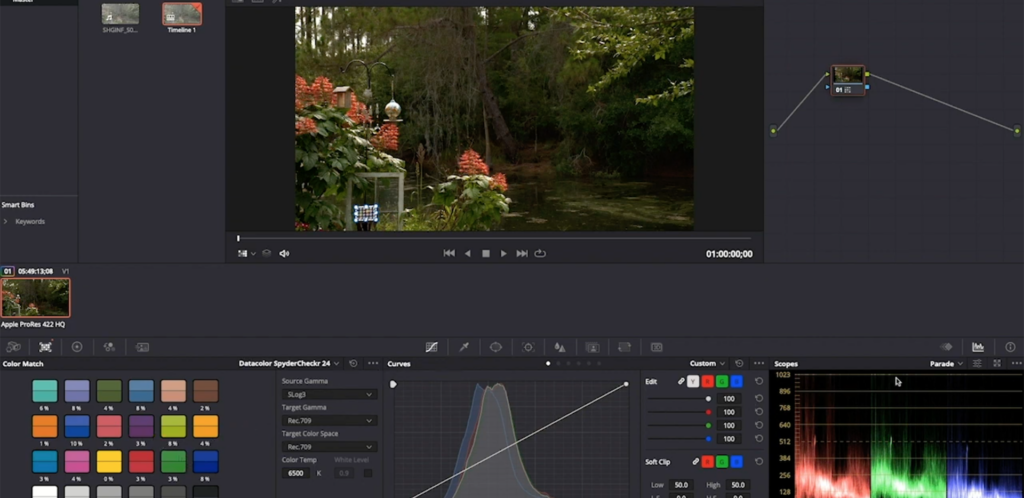Toggle Soft Clip channel ganging link
Screen dimensions: 1024x498
point(696,462)
